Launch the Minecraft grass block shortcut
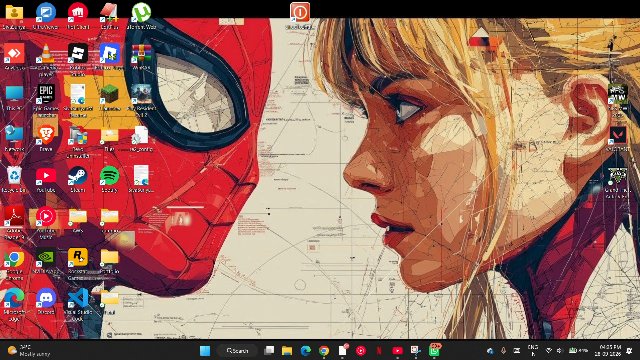The image size is (640, 360). click(x=109, y=94)
